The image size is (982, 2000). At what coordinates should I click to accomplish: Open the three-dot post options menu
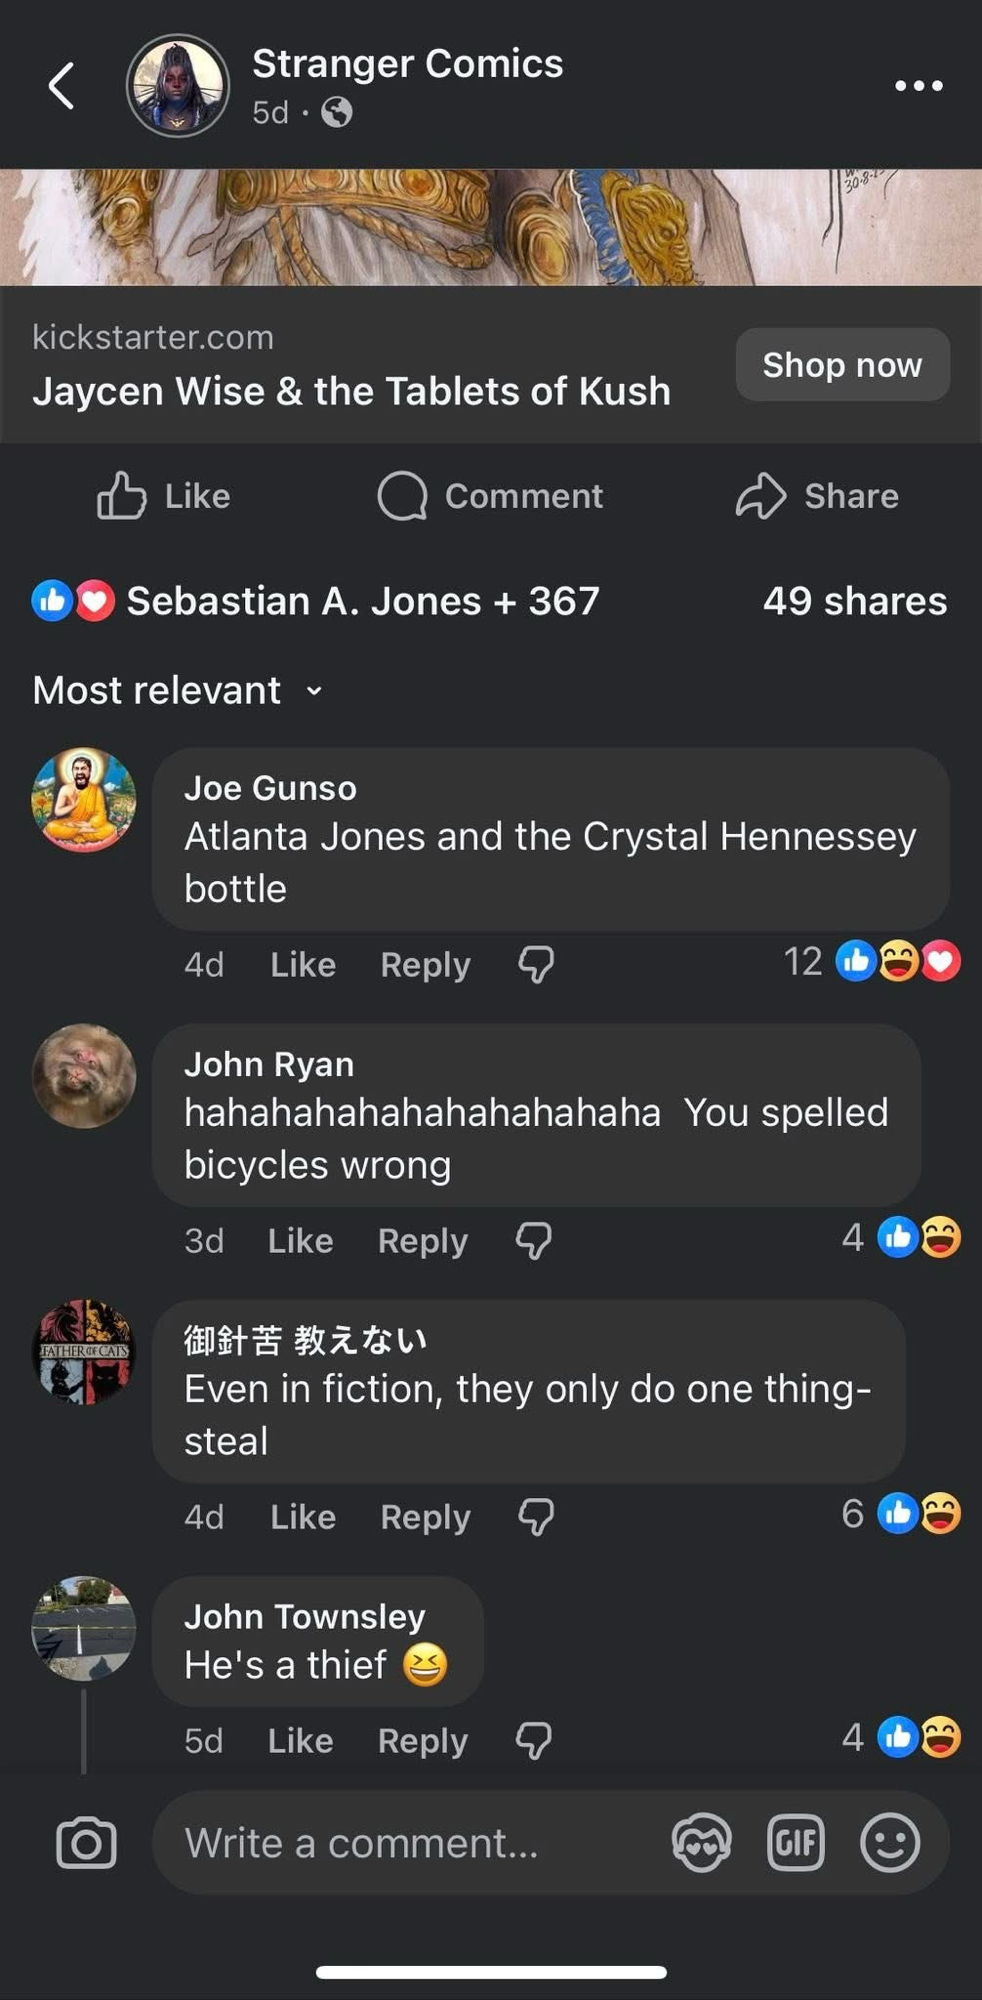click(x=918, y=86)
